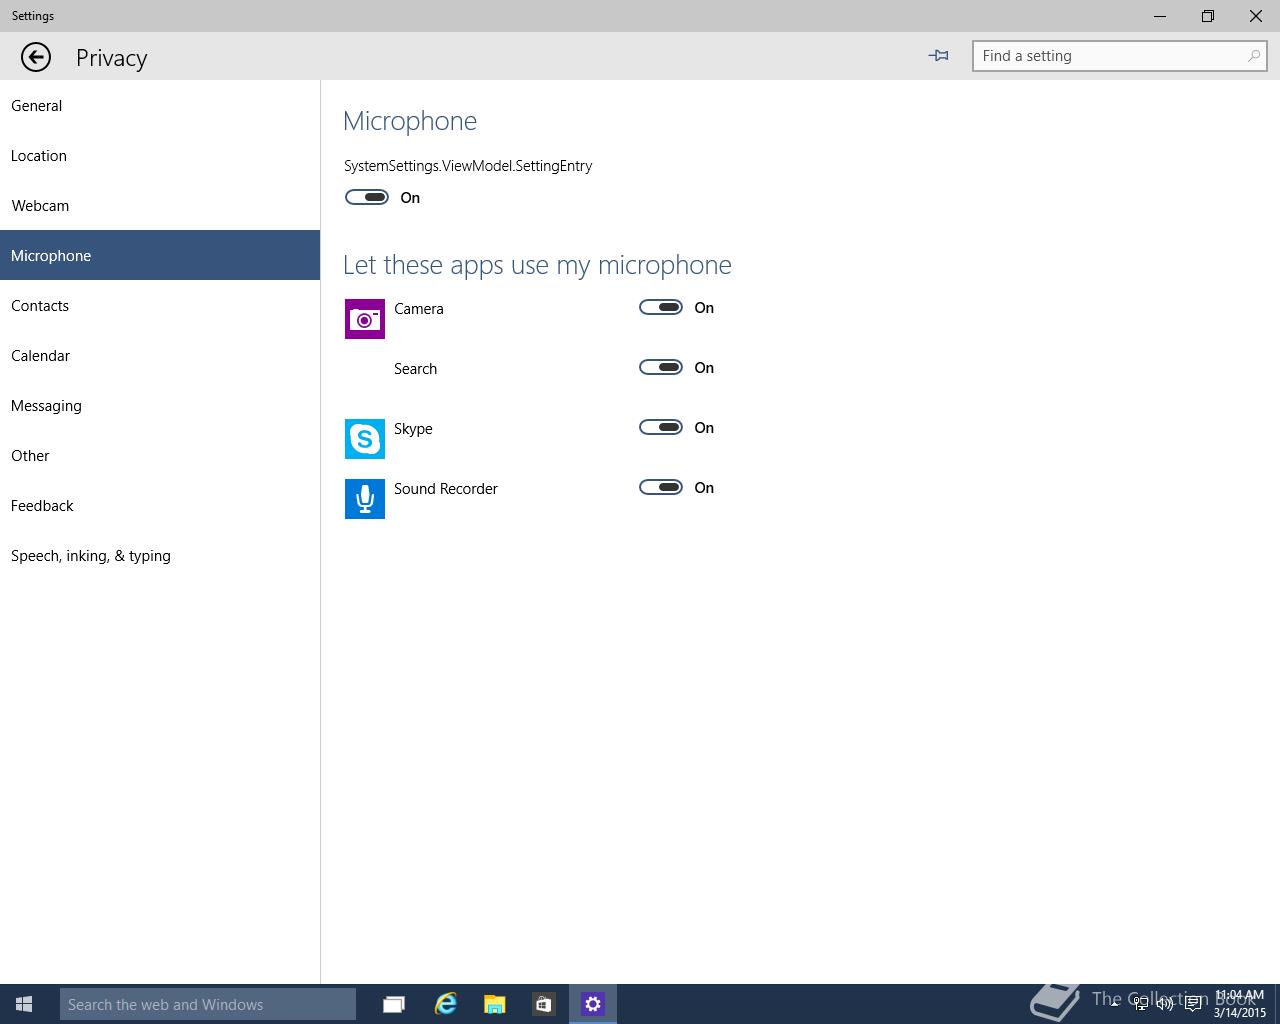Open the volume control in tray
1280x1024 pixels.
(1165, 1004)
